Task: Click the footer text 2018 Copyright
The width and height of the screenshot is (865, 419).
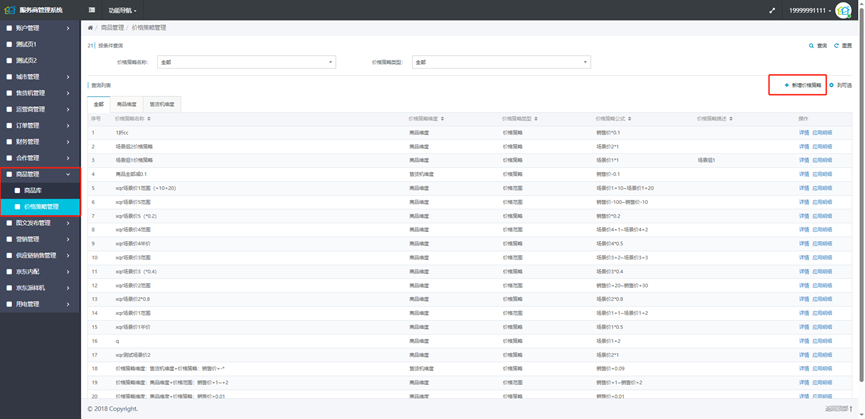Action: [115, 409]
